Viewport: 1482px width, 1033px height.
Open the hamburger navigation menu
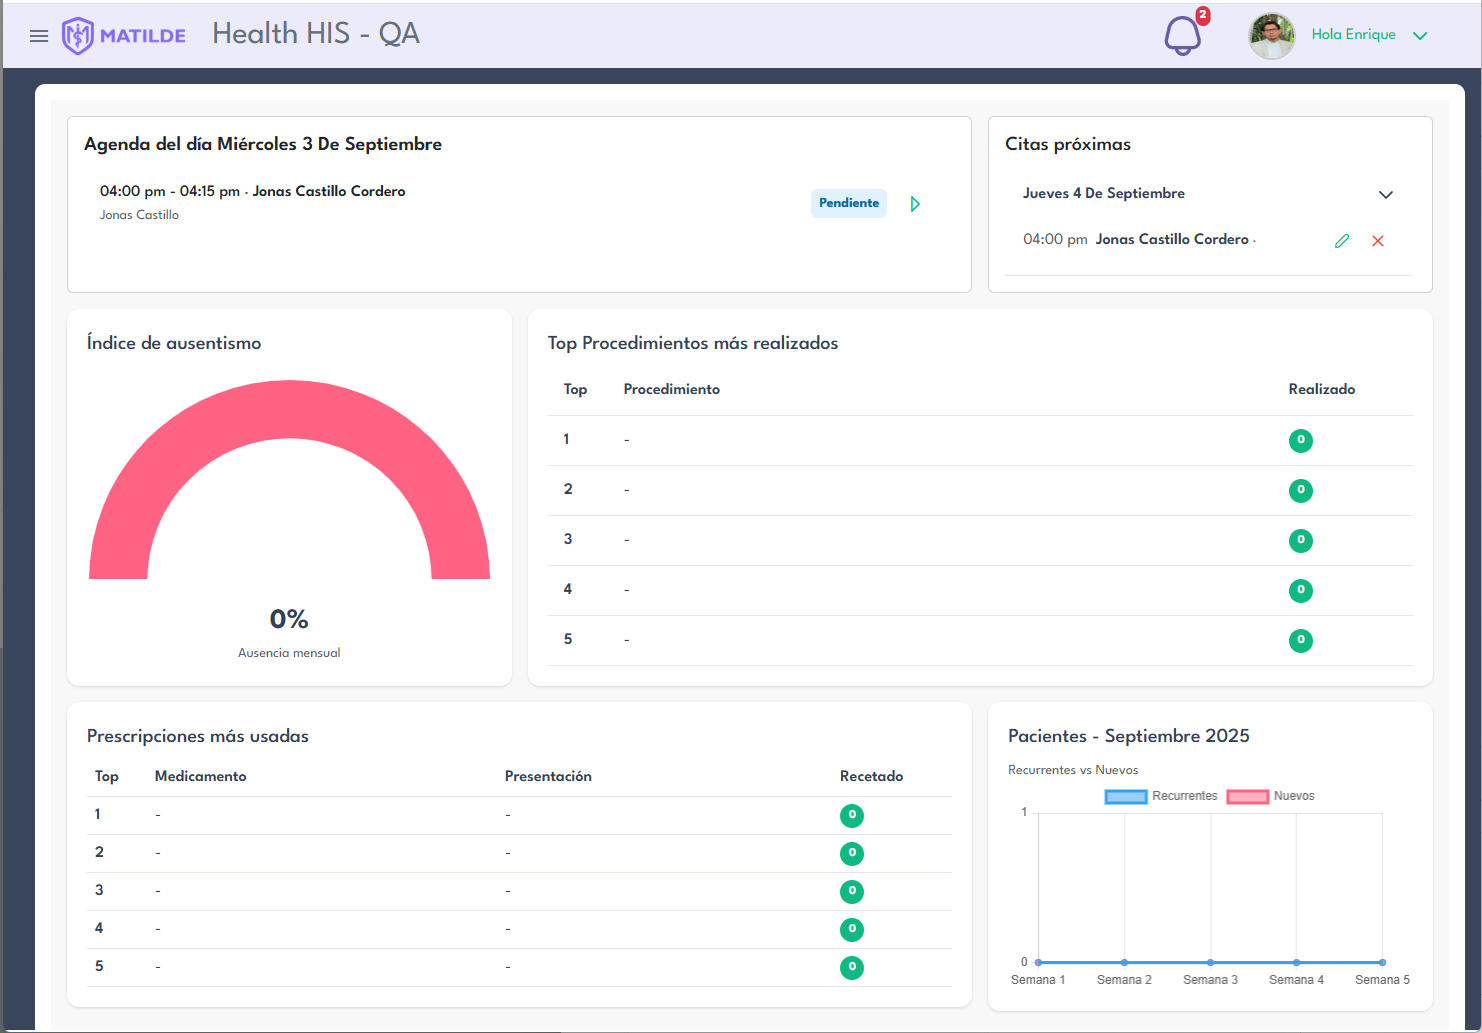click(39, 36)
